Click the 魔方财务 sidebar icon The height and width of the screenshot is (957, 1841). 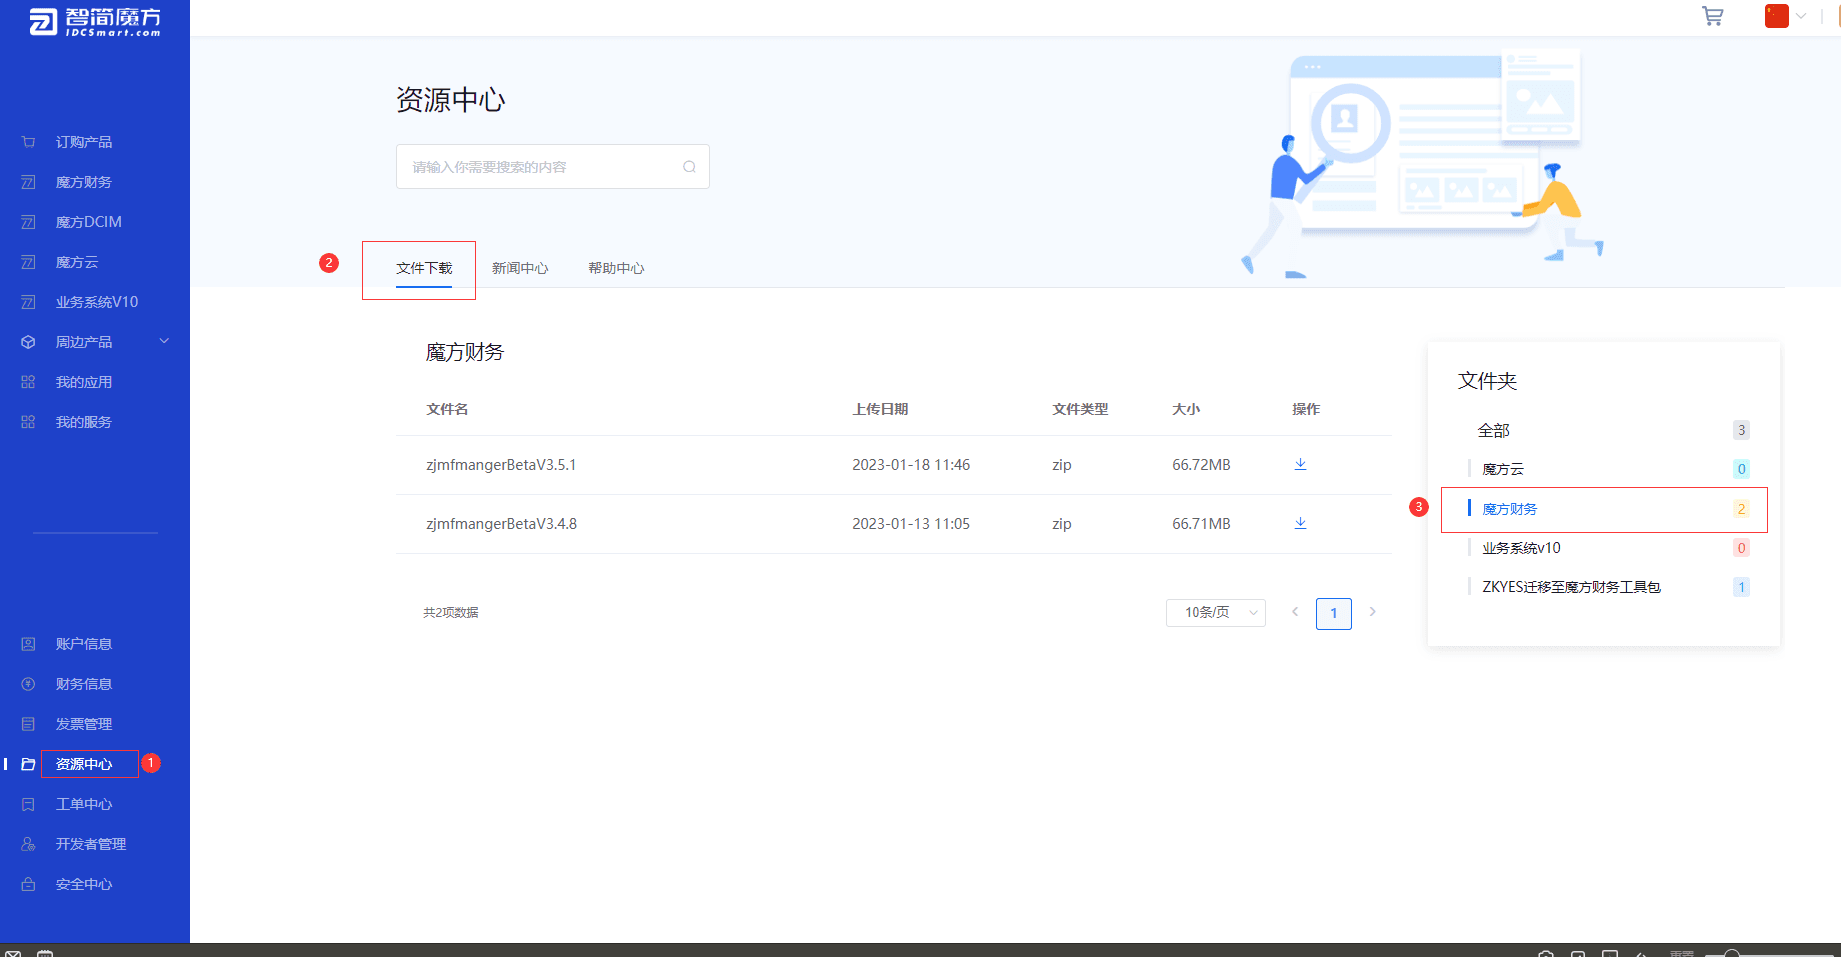28,182
